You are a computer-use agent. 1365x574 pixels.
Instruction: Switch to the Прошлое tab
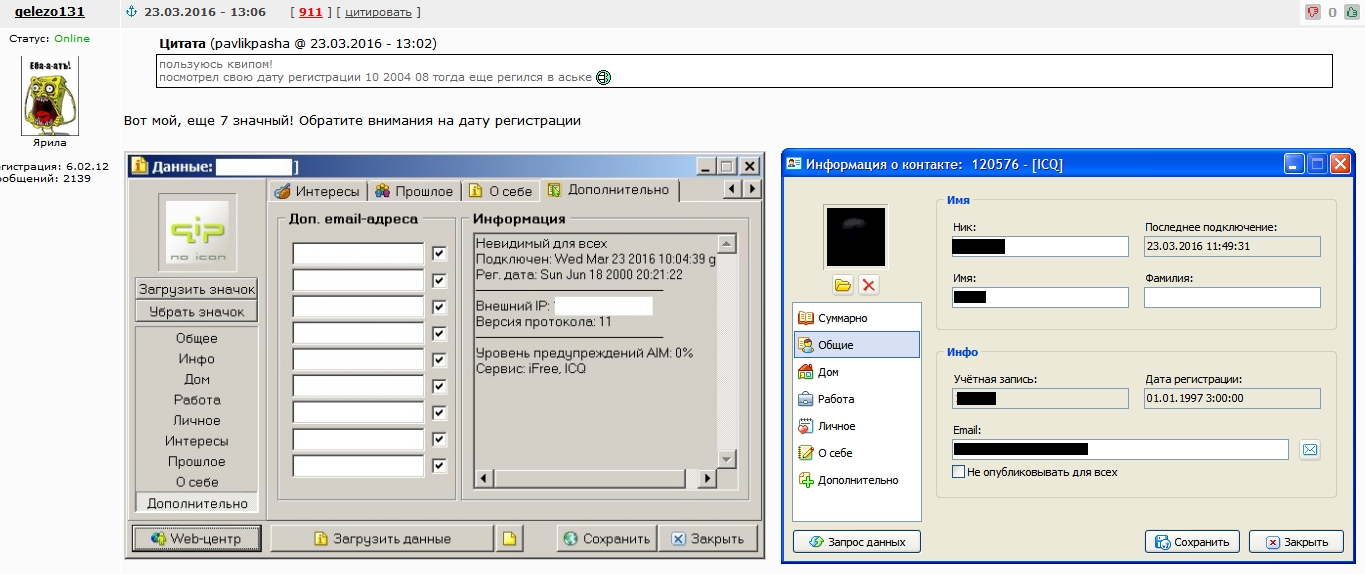point(414,191)
